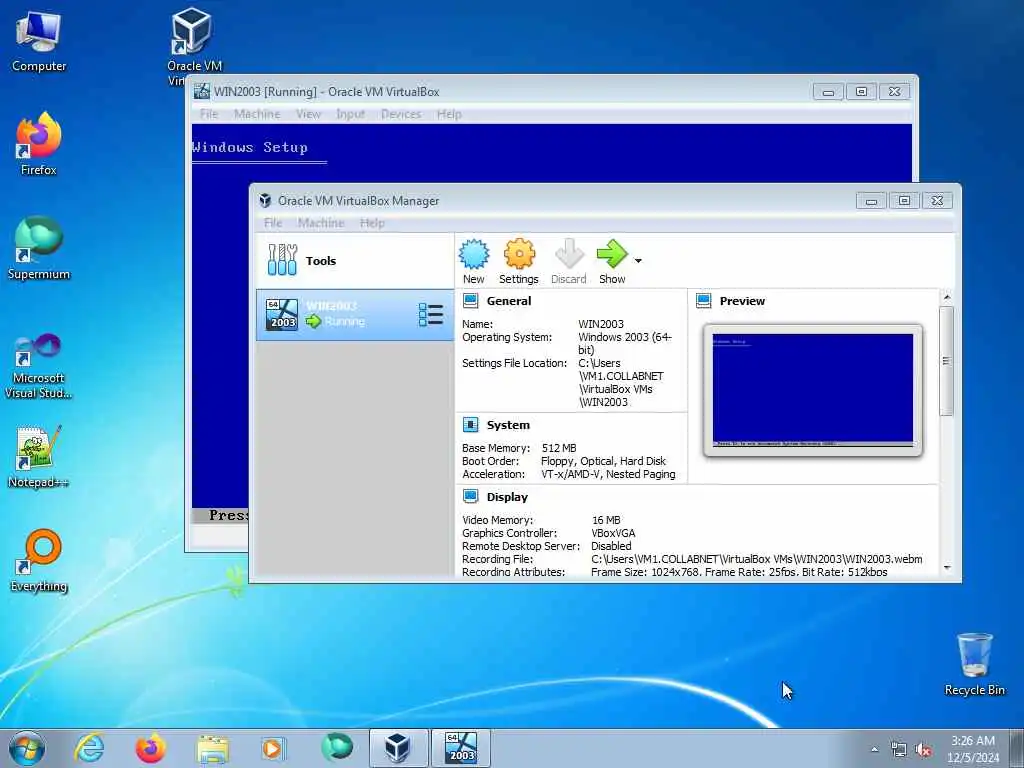Click the VBoxVGA graphics controller value

click(613, 533)
